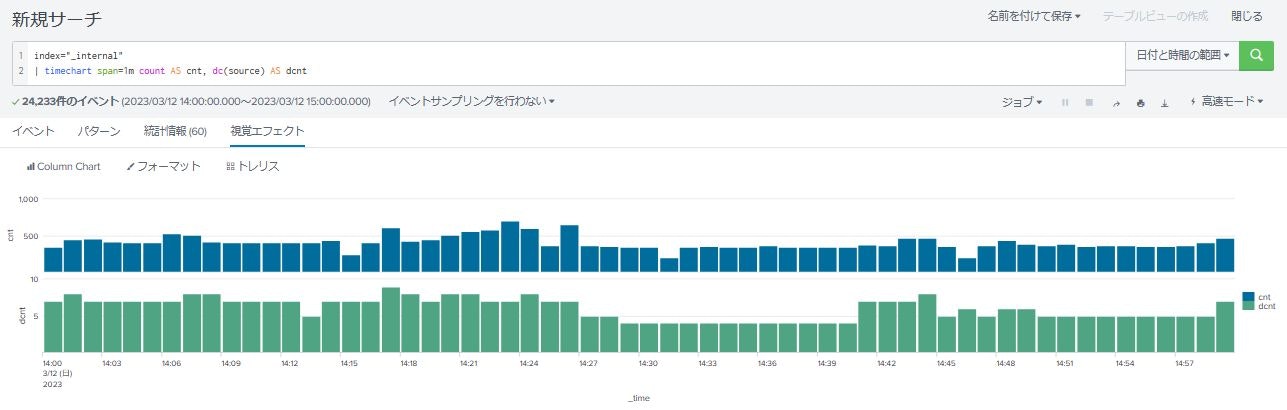Share the search job via arrow icon
This screenshot has height=410, width=1287.
(1116, 102)
